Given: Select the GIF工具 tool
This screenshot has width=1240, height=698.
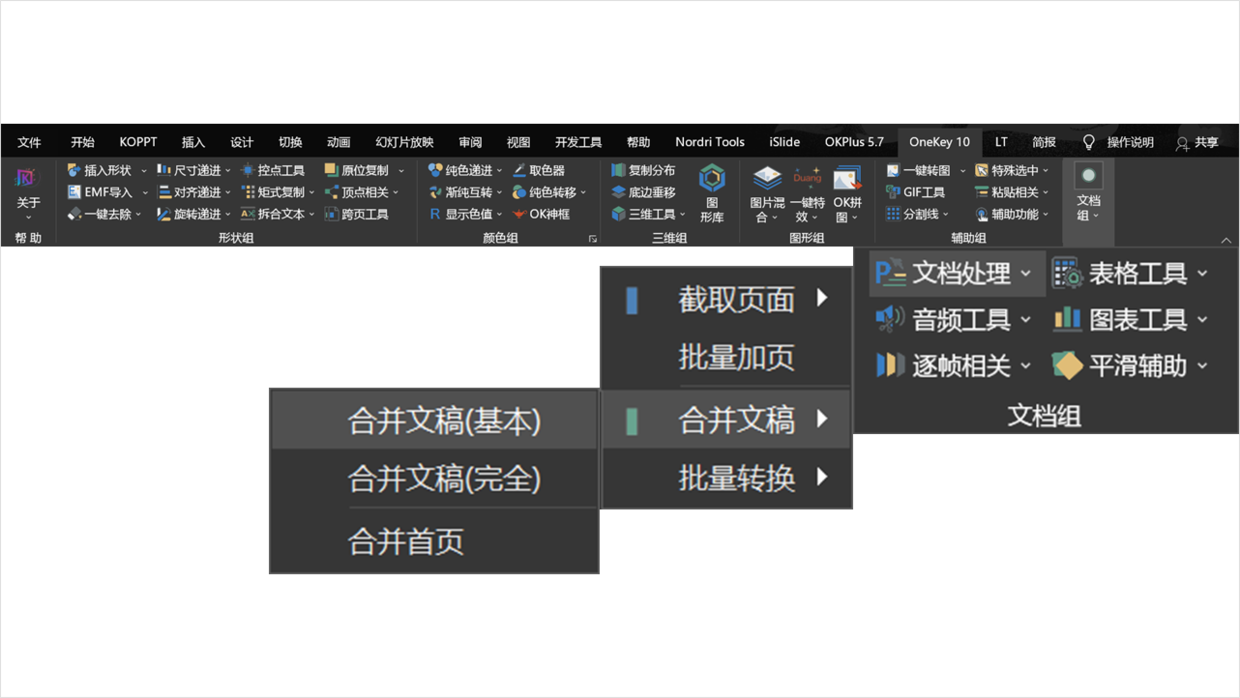Looking at the screenshot, I should point(915,192).
